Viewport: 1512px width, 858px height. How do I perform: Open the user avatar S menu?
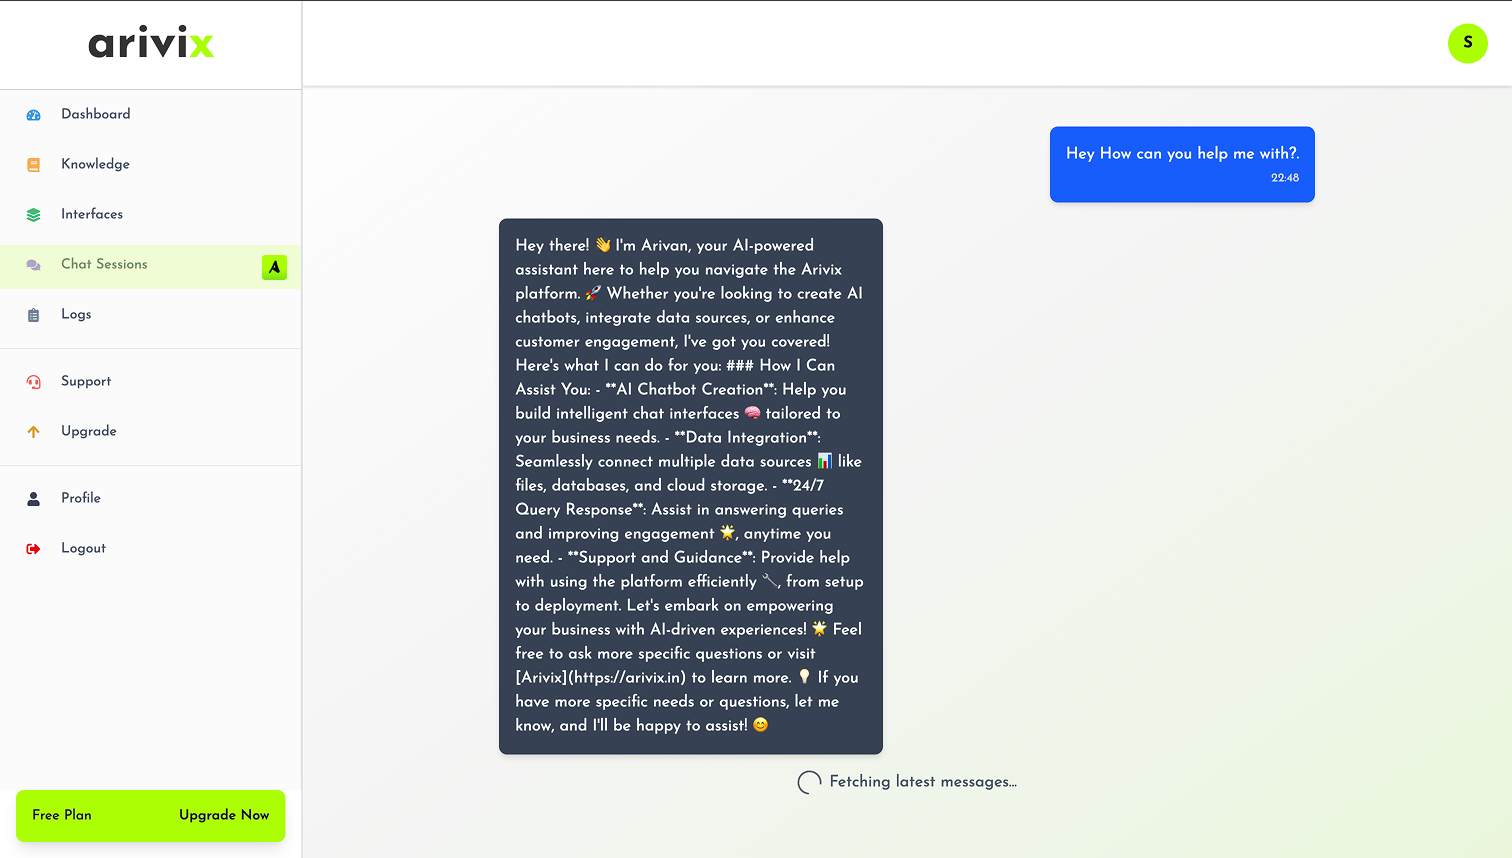[x=1467, y=43]
